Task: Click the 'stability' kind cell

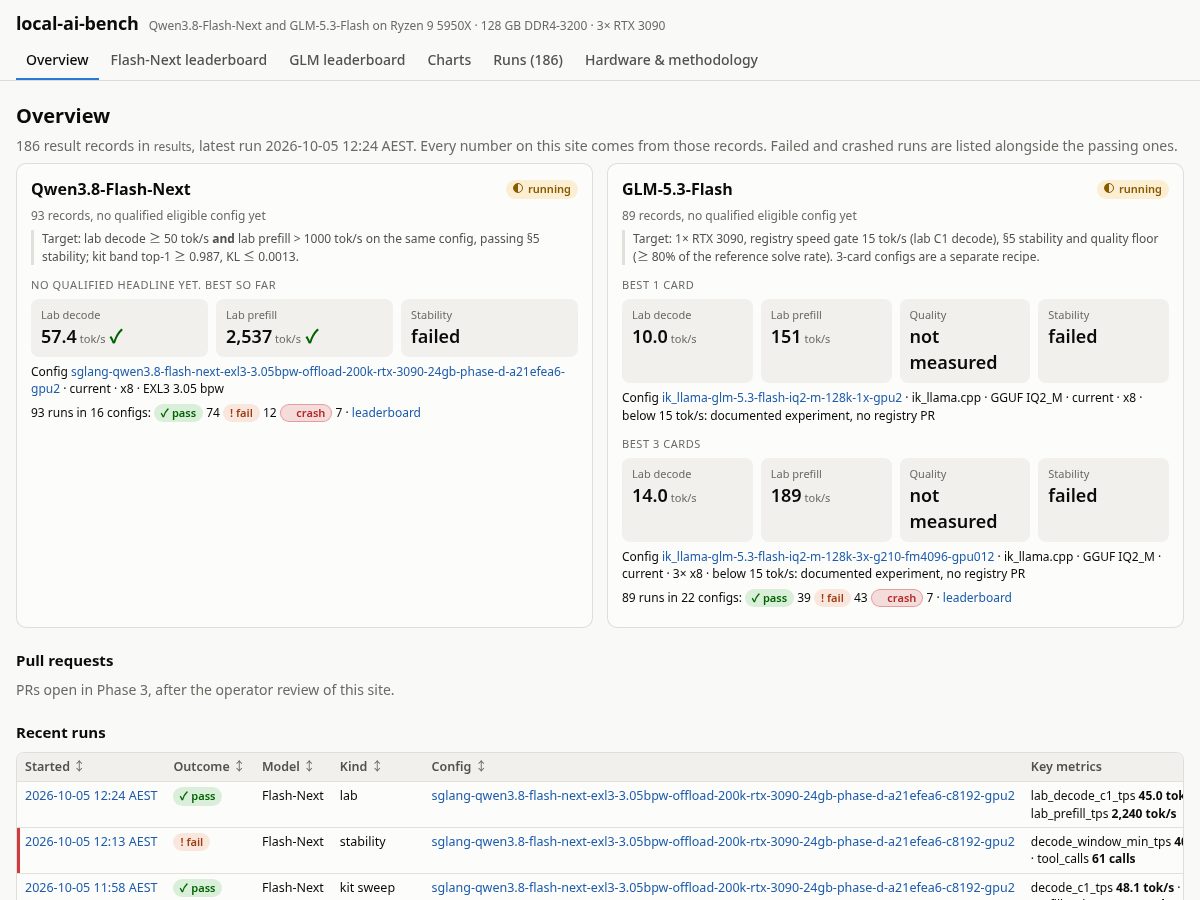Action: pos(363,842)
